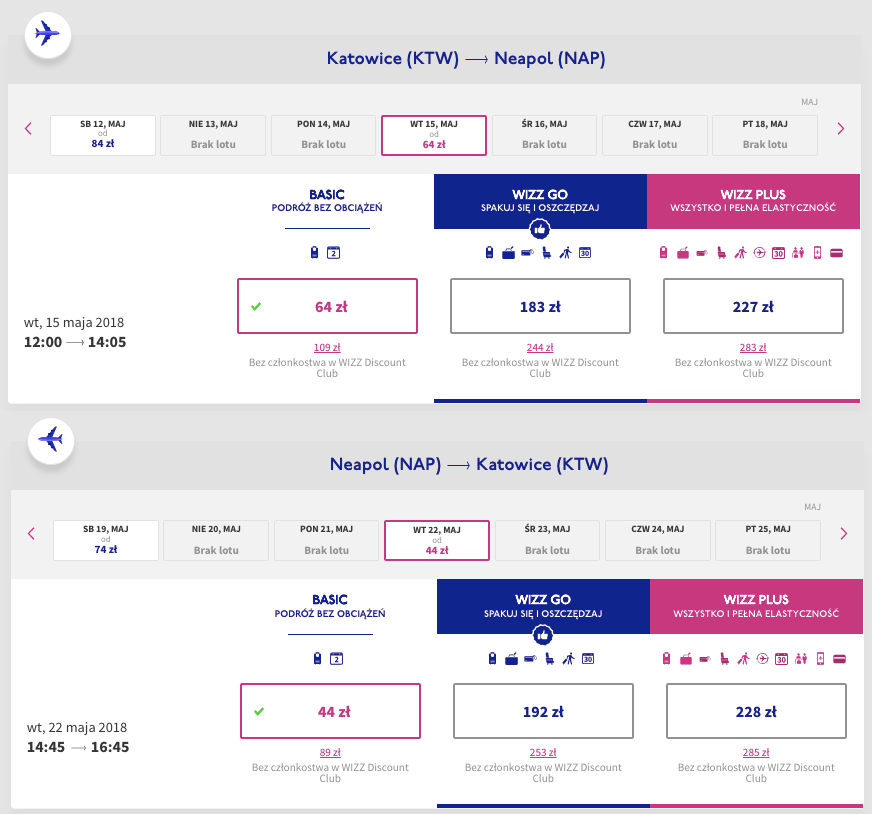Click the 253 zł non-member return price link

[x=543, y=753]
